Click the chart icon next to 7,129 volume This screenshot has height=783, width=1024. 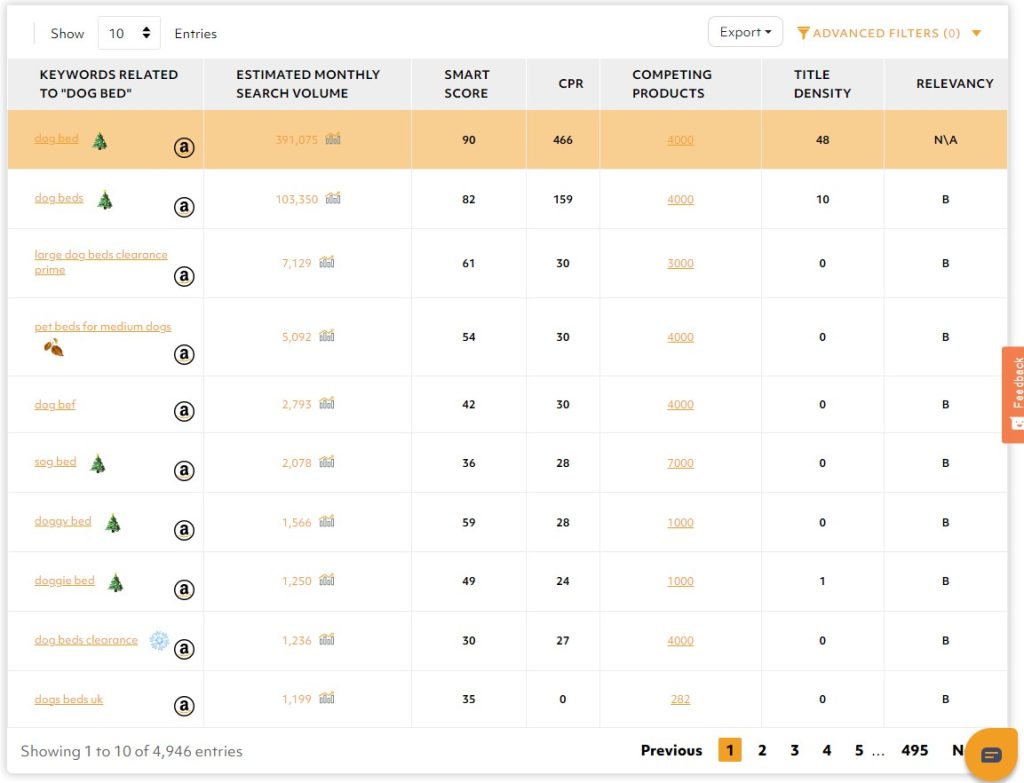click(327, 263)
